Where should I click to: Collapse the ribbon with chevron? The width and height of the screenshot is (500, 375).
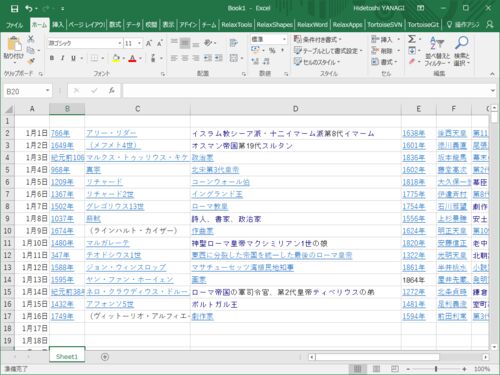(x=492, y=74)
